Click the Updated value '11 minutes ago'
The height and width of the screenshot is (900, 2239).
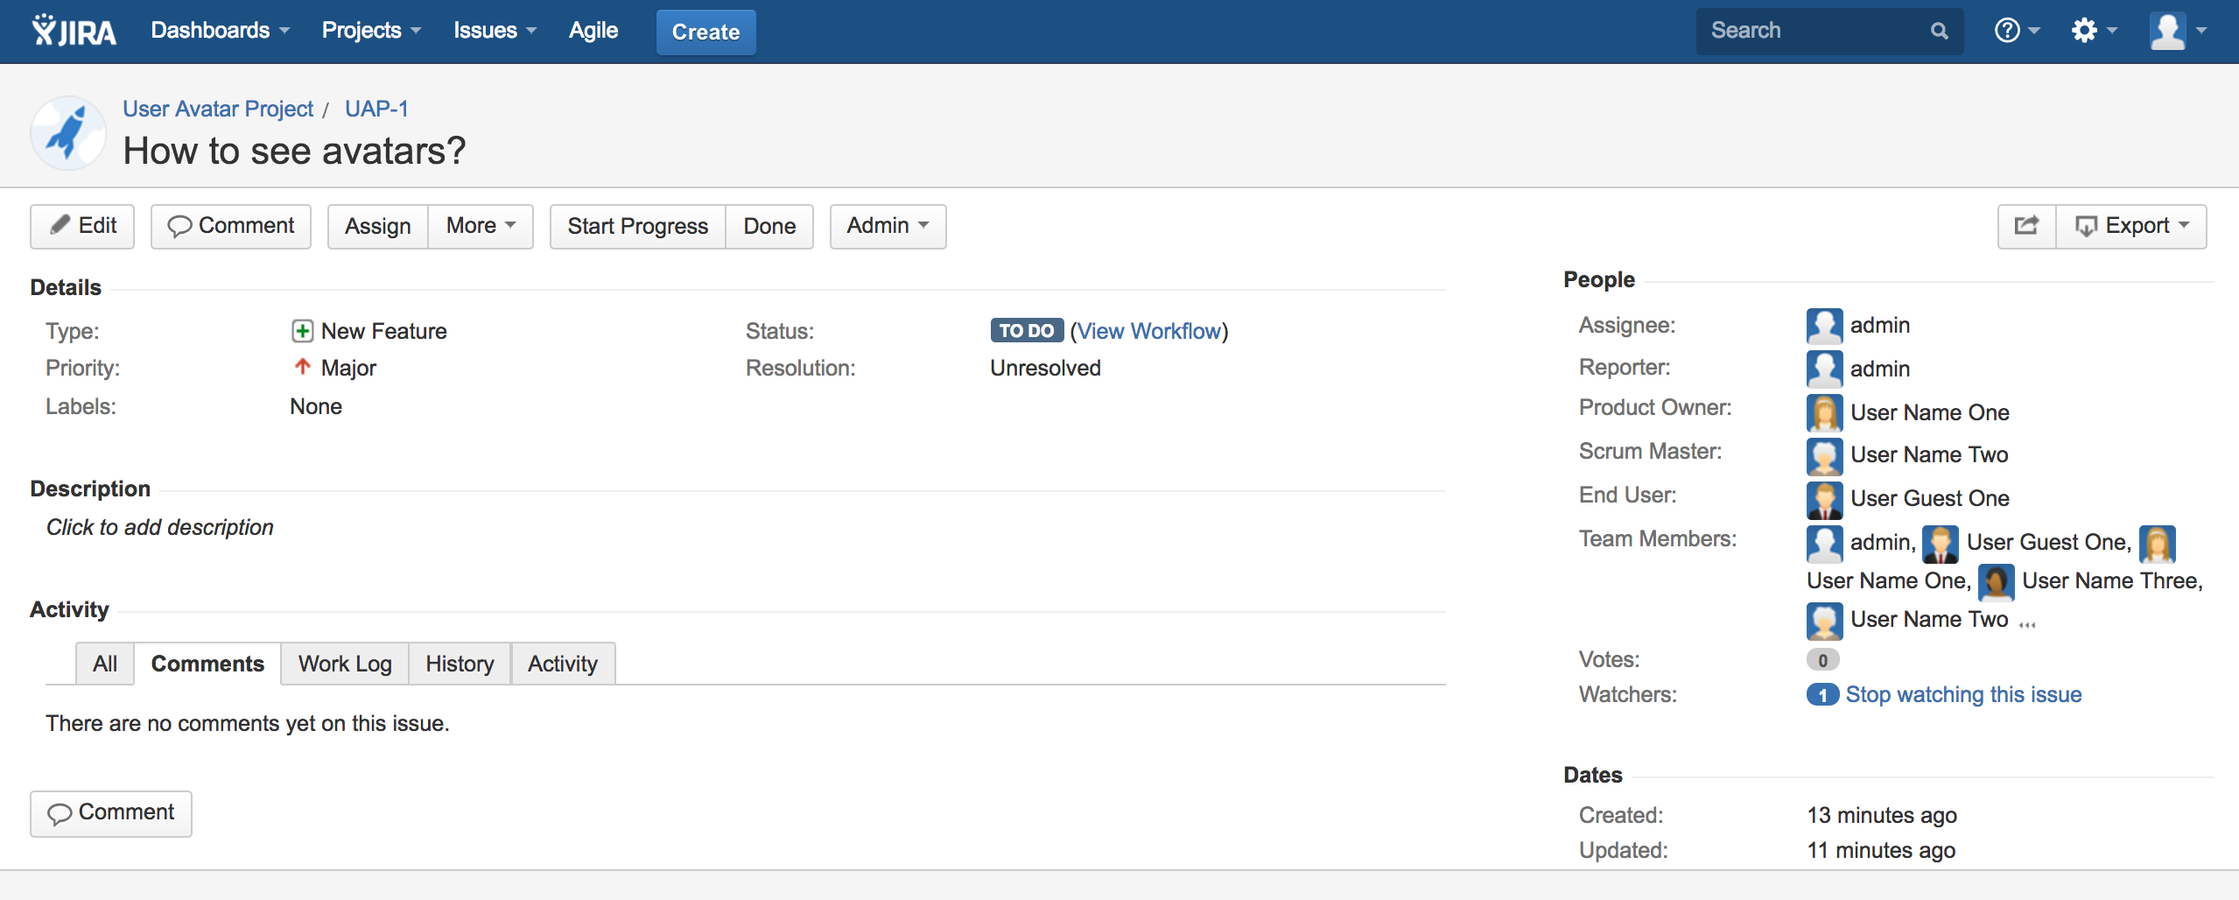coord(1881,850)
